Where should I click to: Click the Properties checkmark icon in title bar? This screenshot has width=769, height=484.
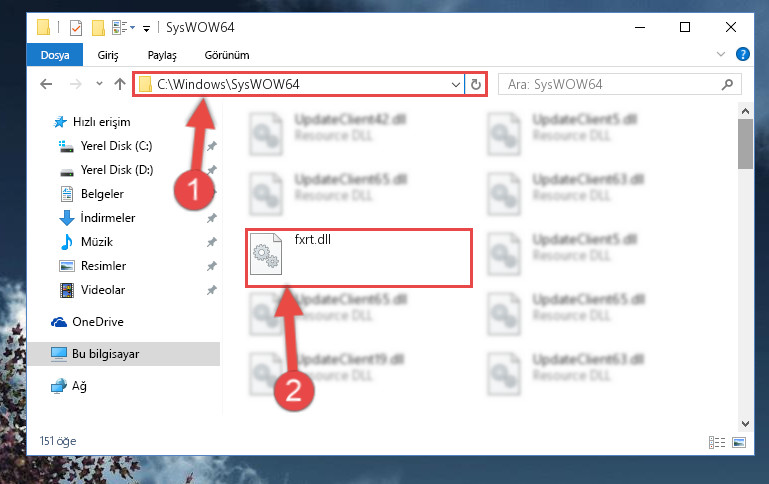click(x=76, y=28)
